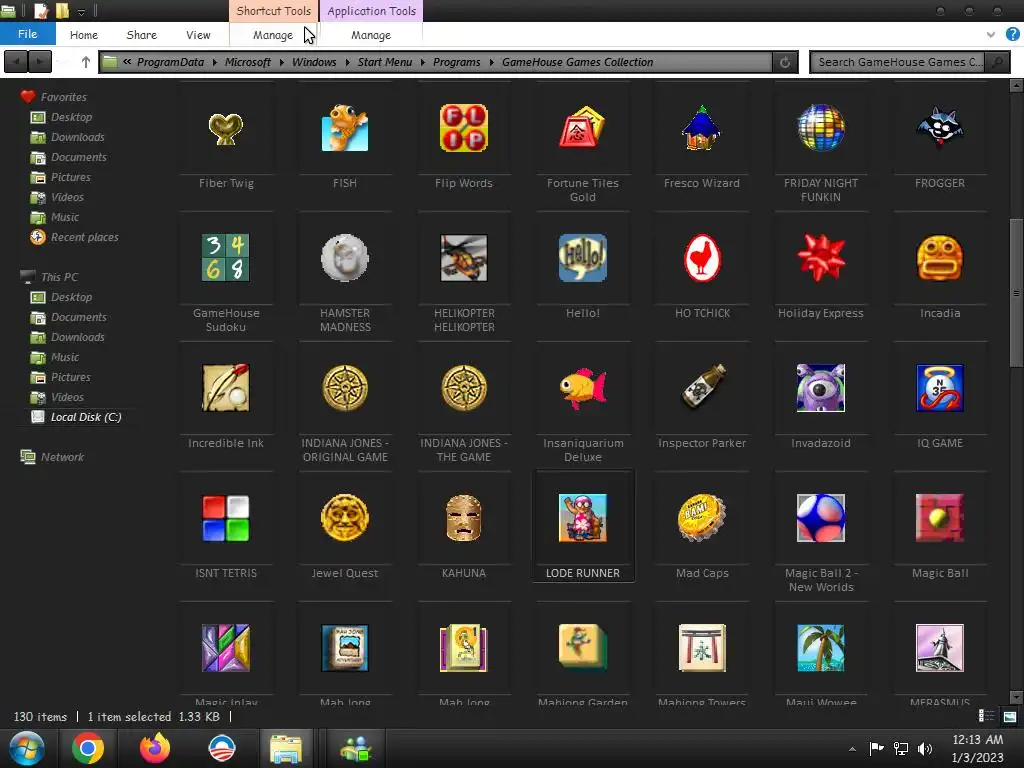This screenshot has width=1024, height=768.
Task: Select the Magic Ball icon
Action: [x=940, y=518]
